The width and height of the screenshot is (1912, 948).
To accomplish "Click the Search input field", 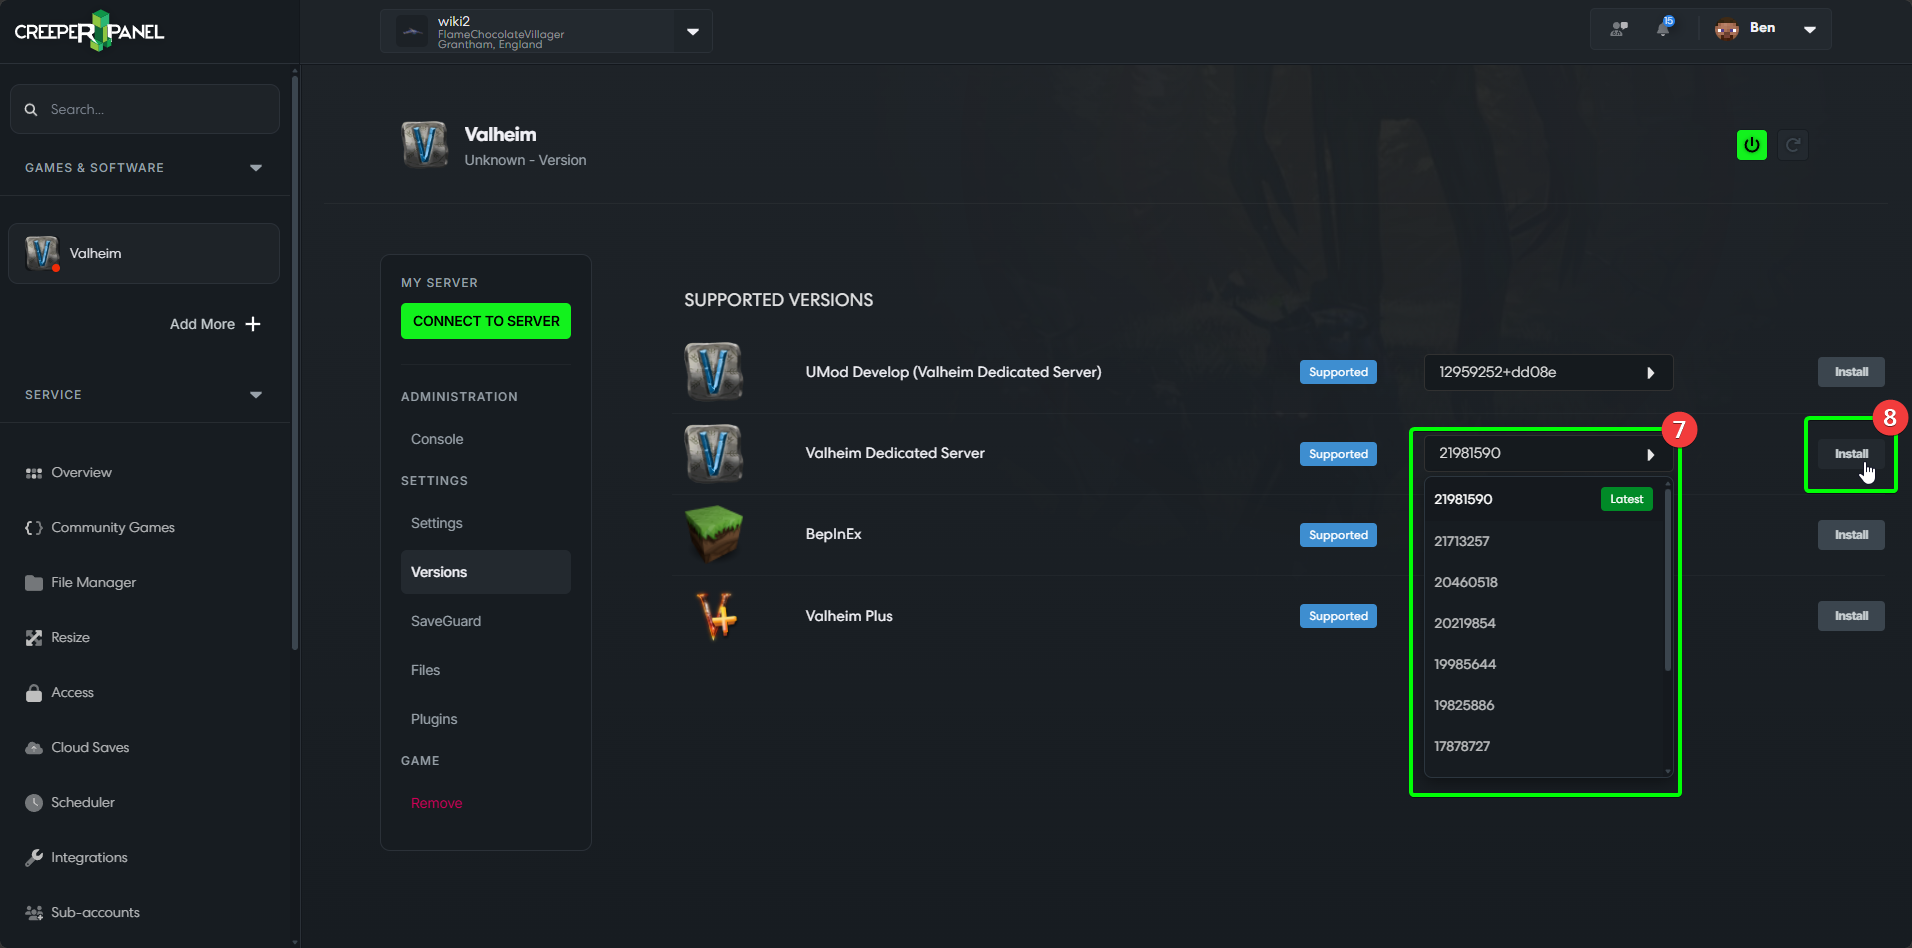I will coord(144,108).
